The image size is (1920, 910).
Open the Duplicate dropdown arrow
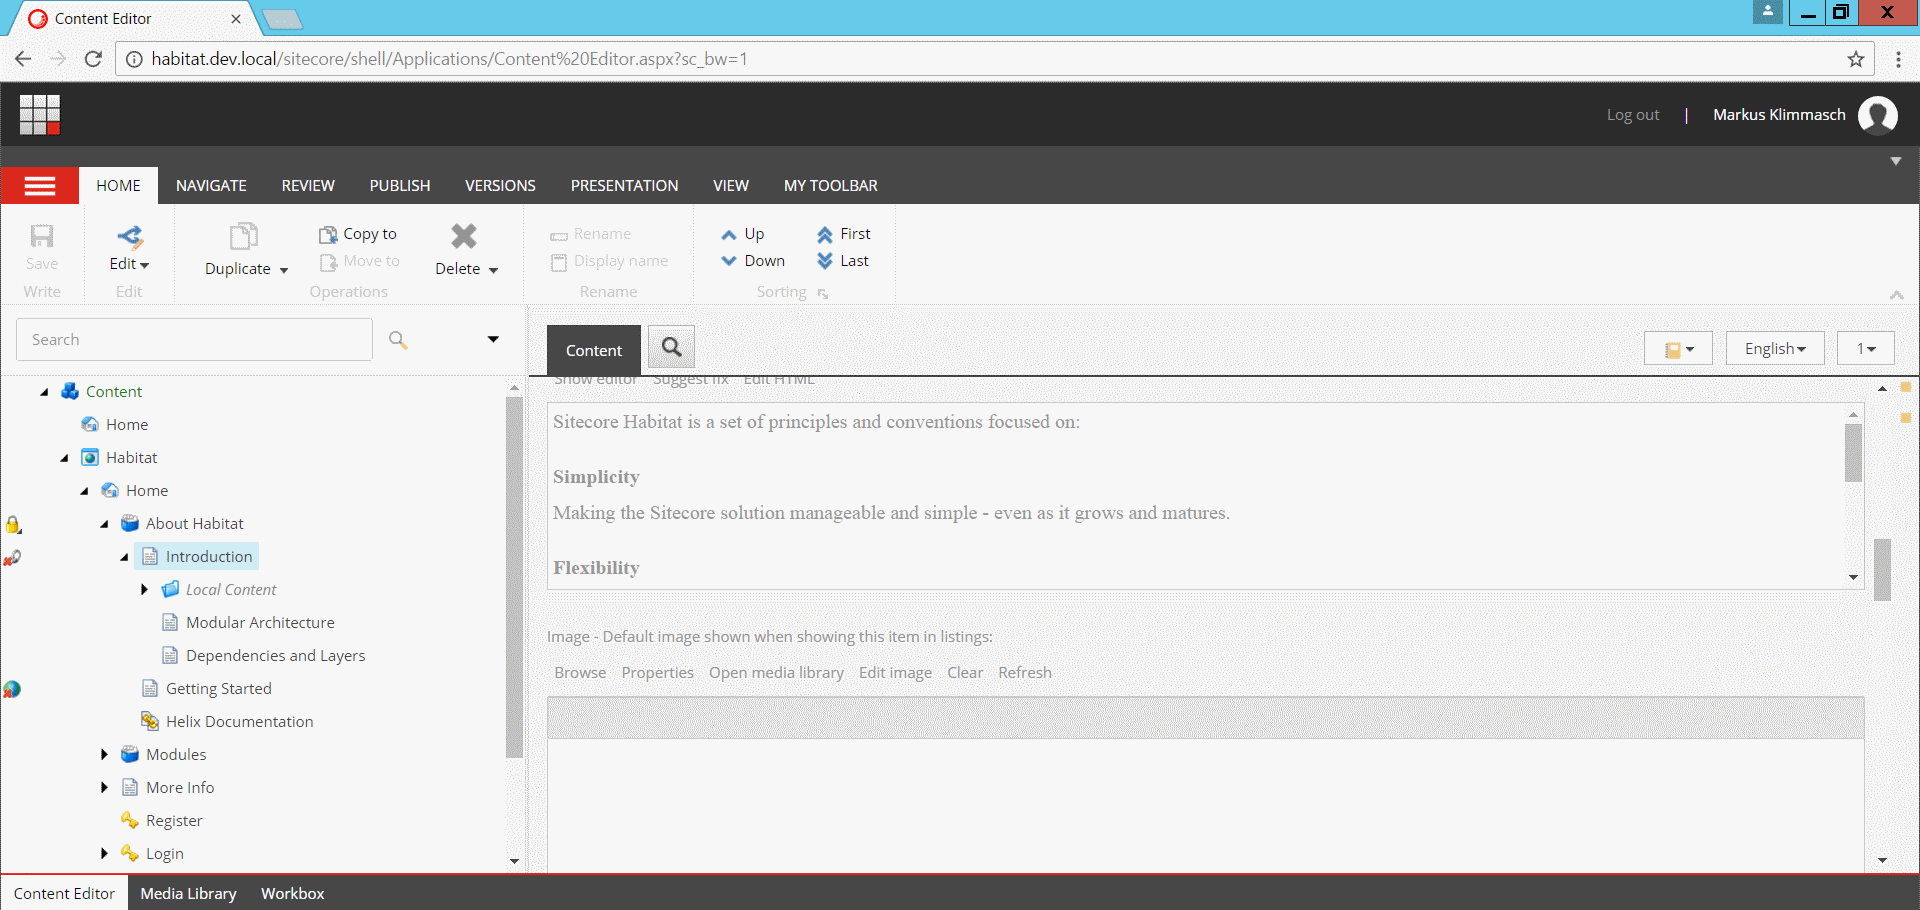284,270
